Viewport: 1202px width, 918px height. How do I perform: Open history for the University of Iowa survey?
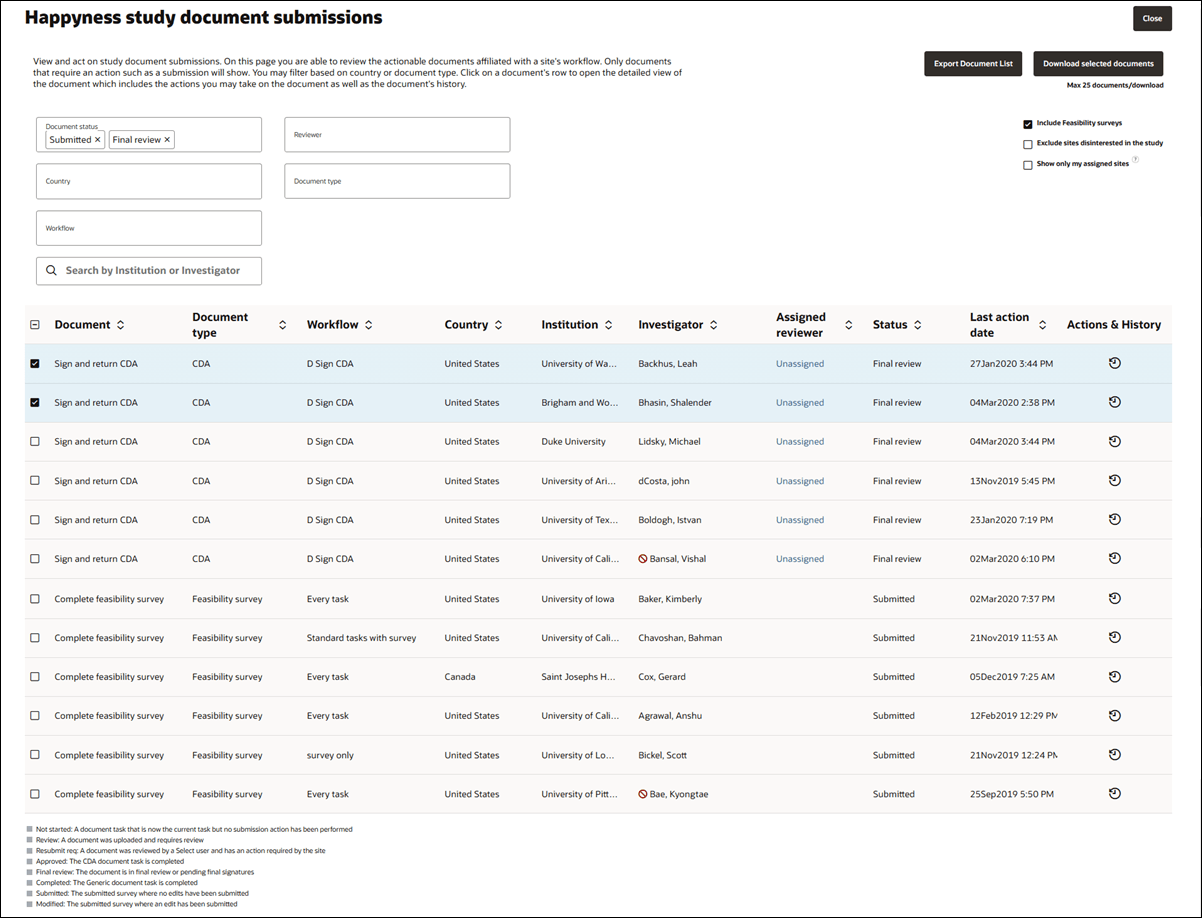coord(1115,598)
